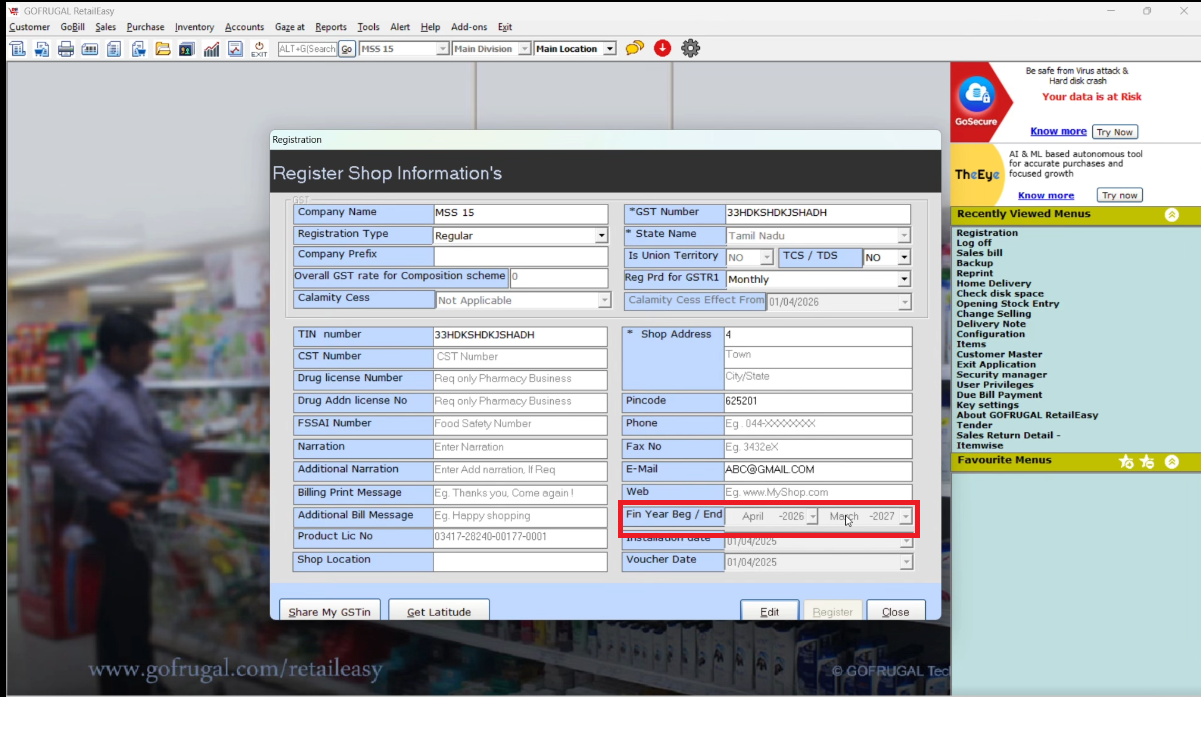Click the GoSecure cloud lock icon

click(976, 95)
